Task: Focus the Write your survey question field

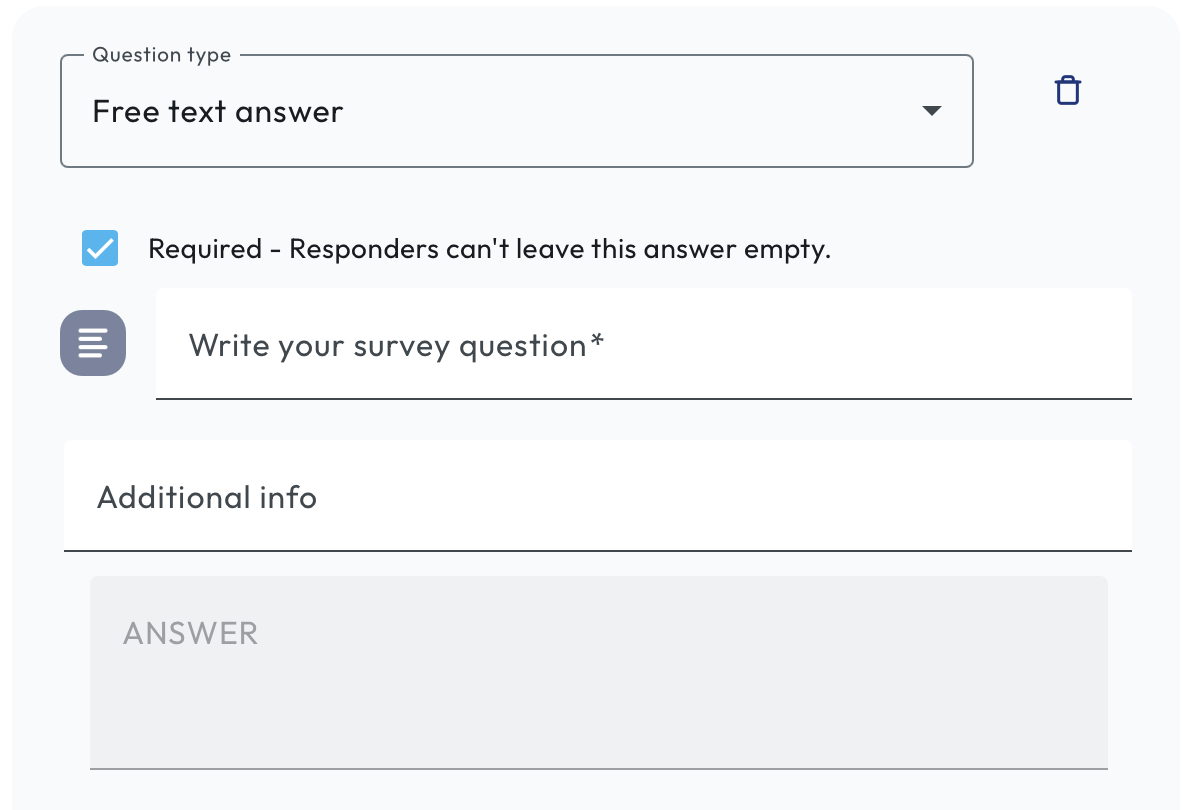Action: click(x=643, y=345)
